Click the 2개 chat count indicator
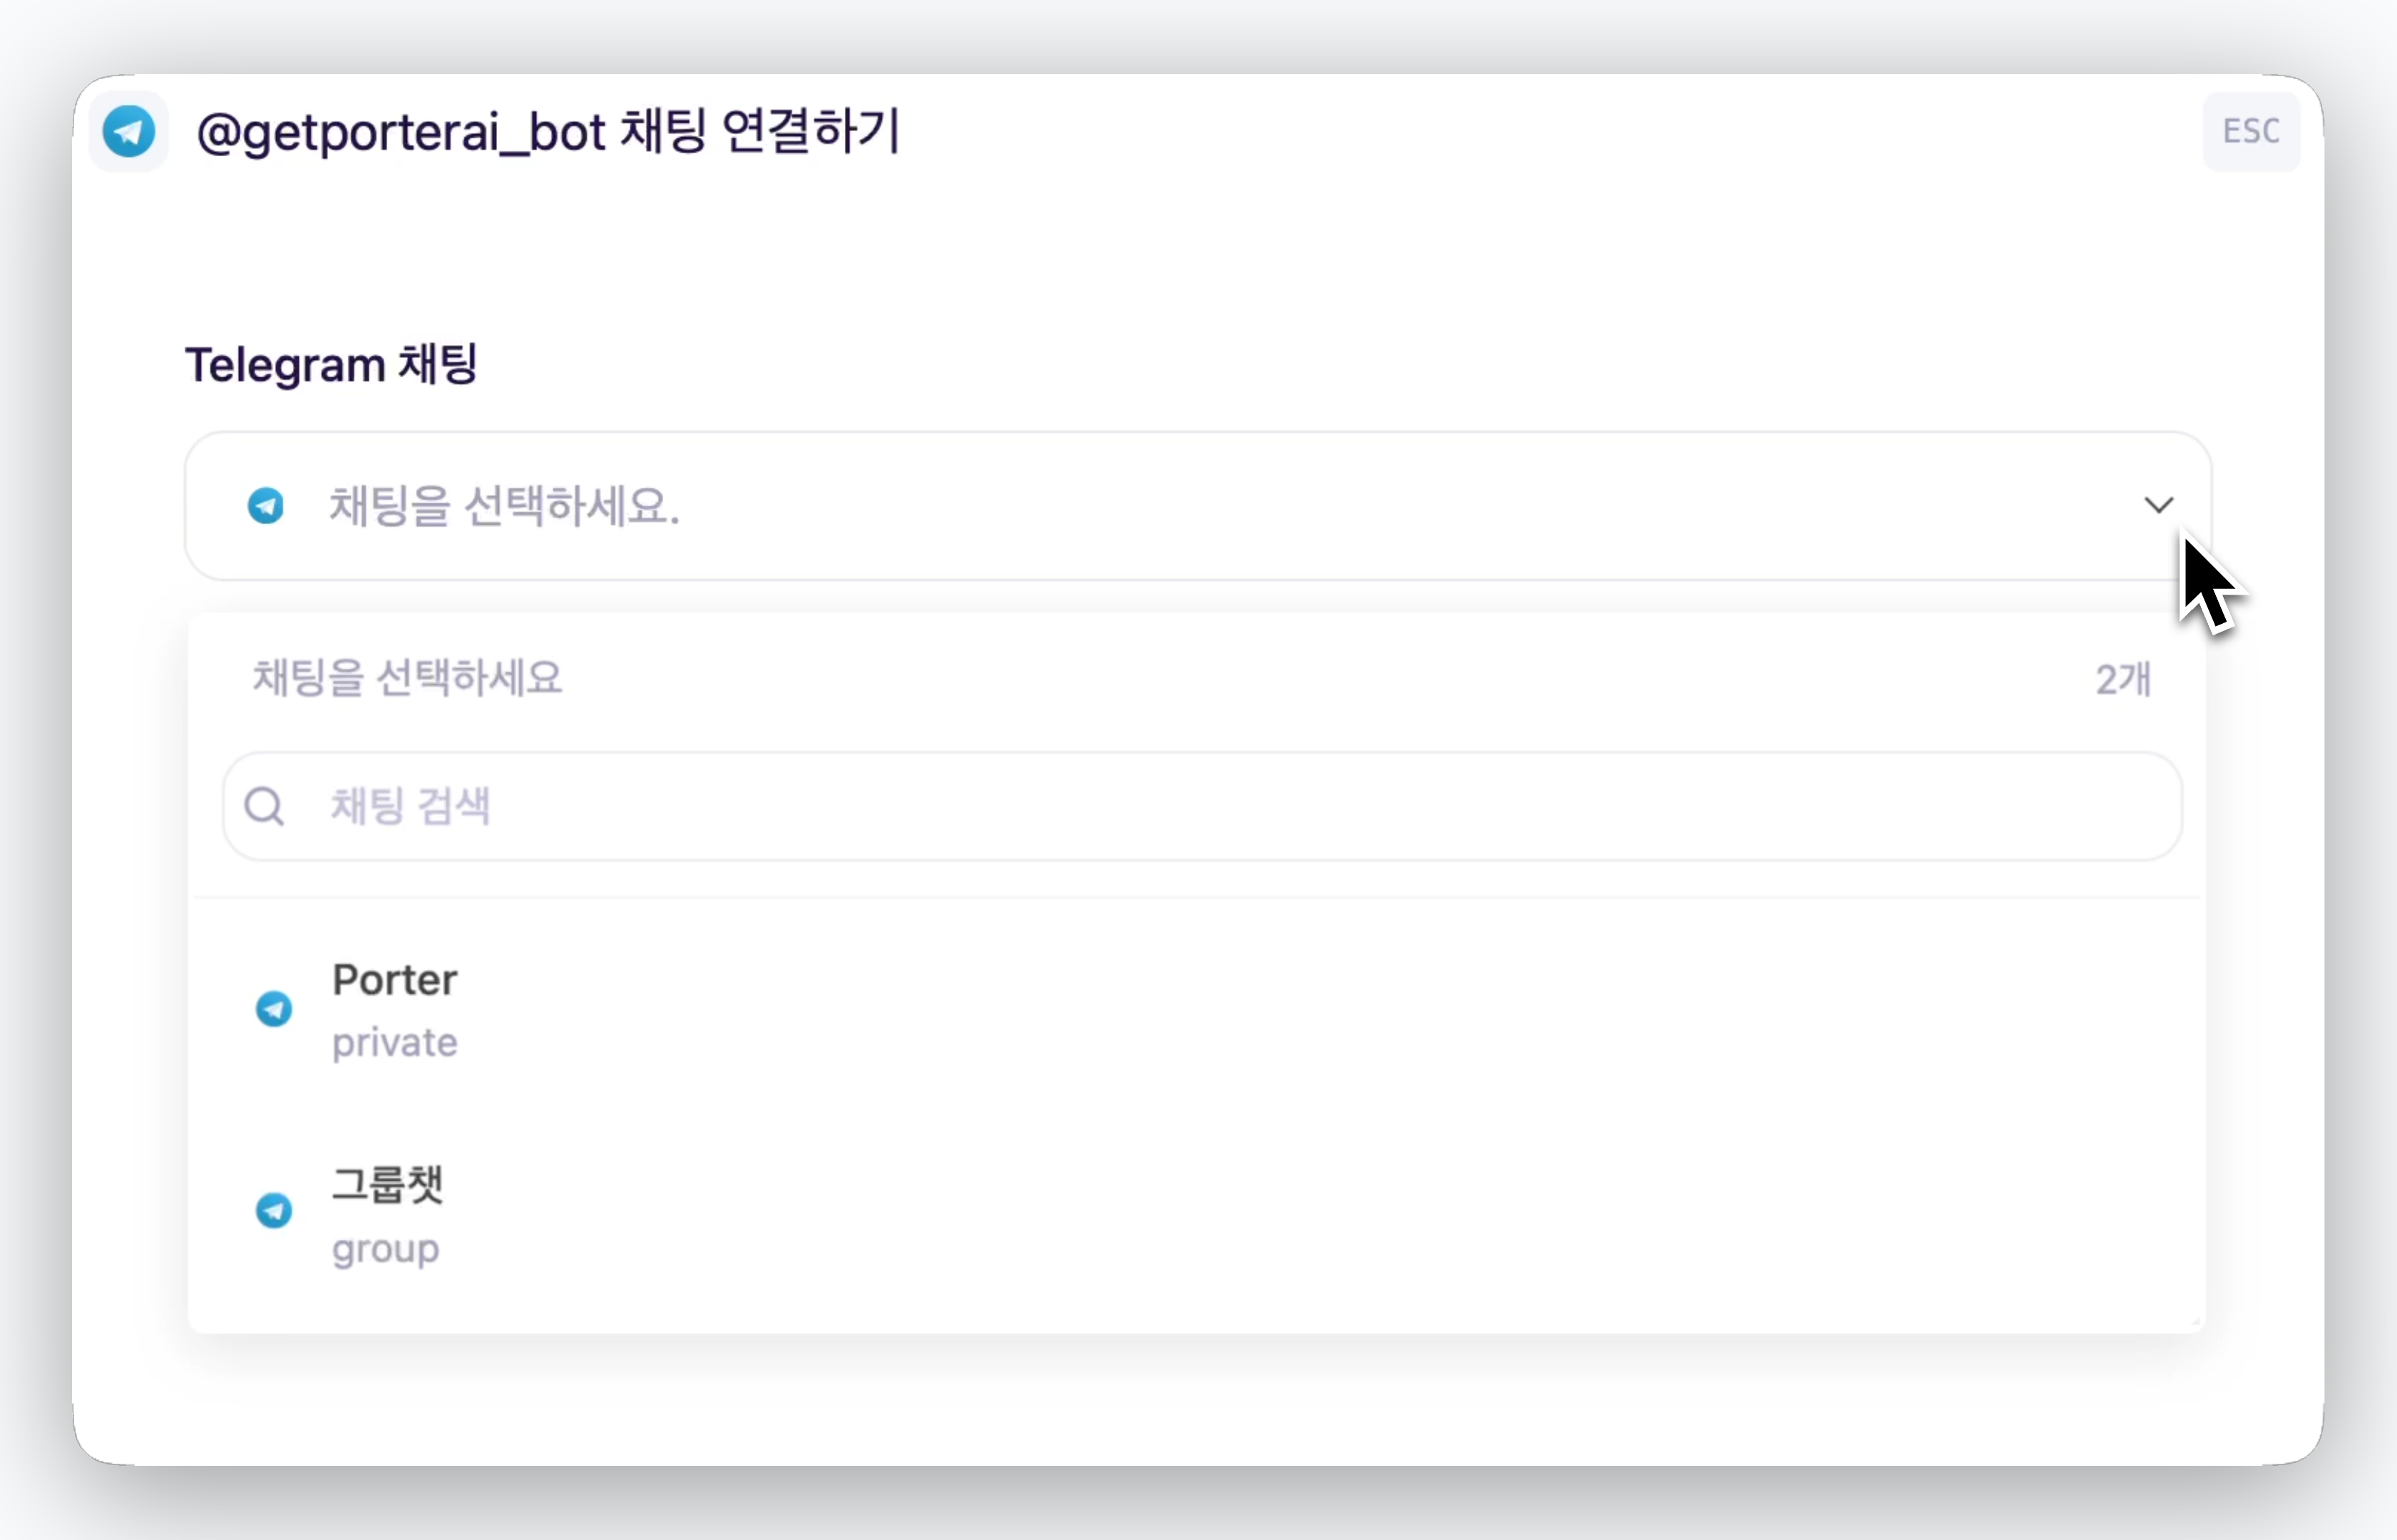2397x1540 pixels. [2123, 680]
